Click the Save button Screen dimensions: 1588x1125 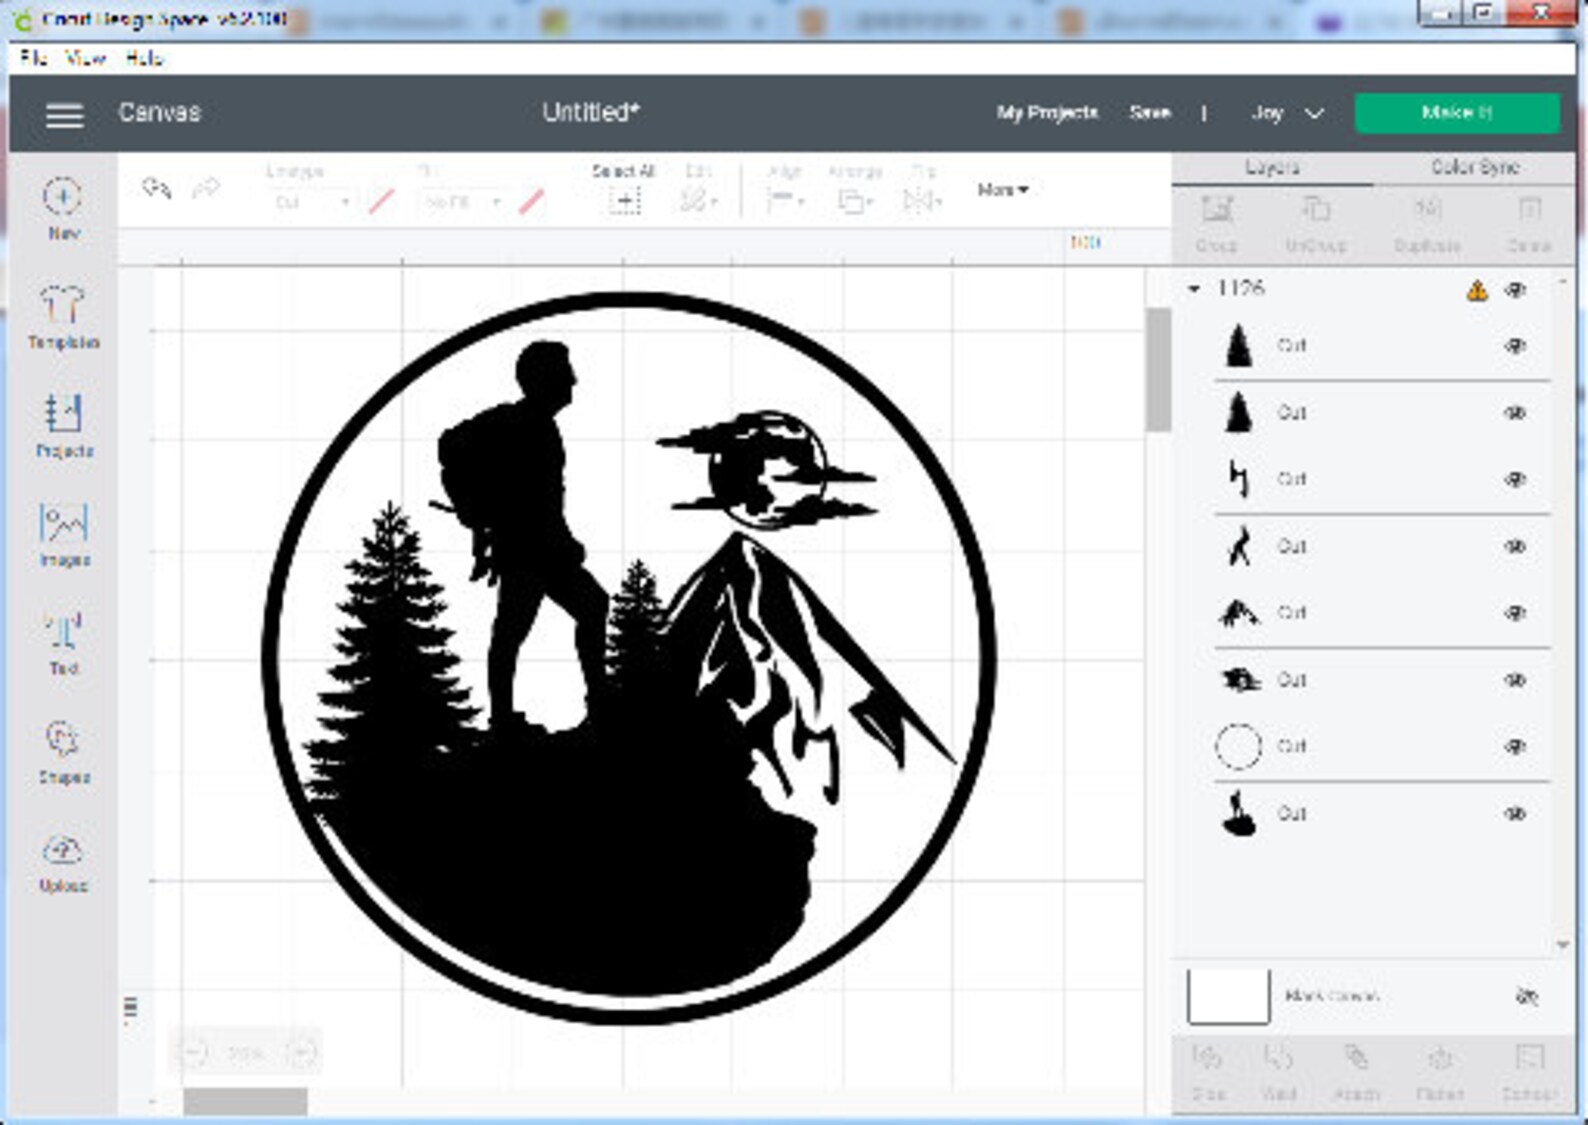point(1150,113)
